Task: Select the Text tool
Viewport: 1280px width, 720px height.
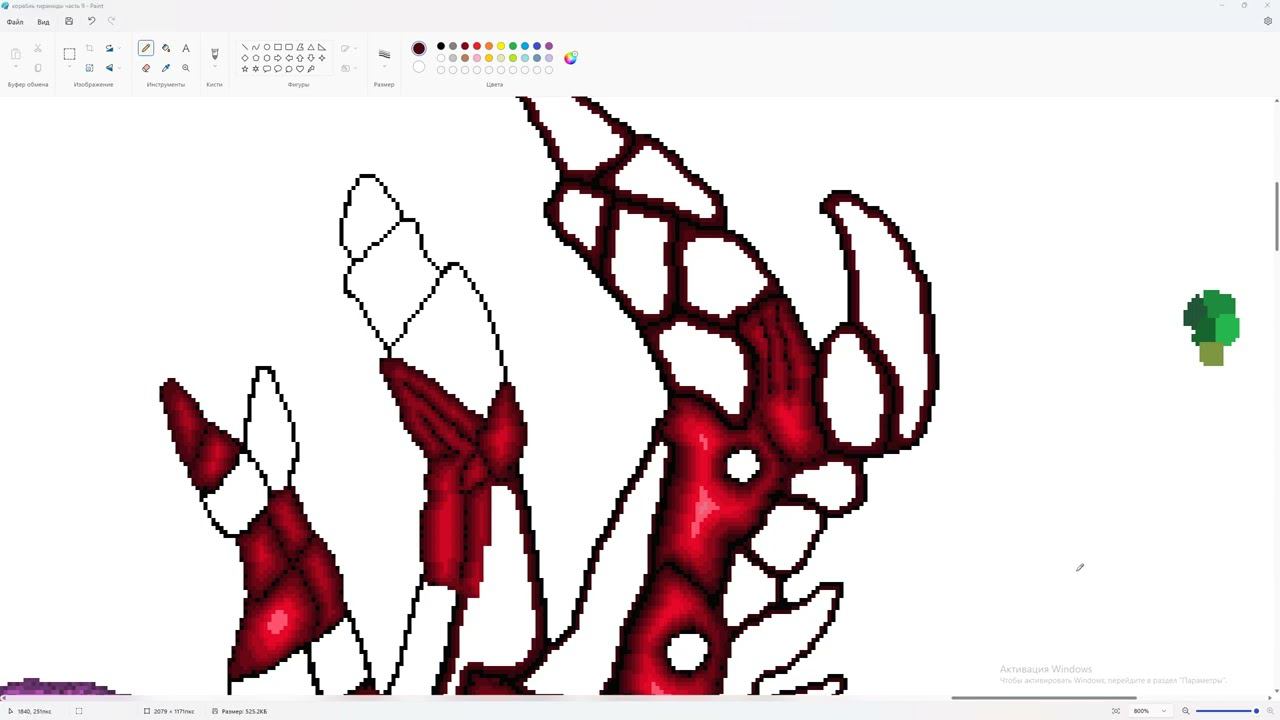Action: pyautogui.click(x=185, y=48)
